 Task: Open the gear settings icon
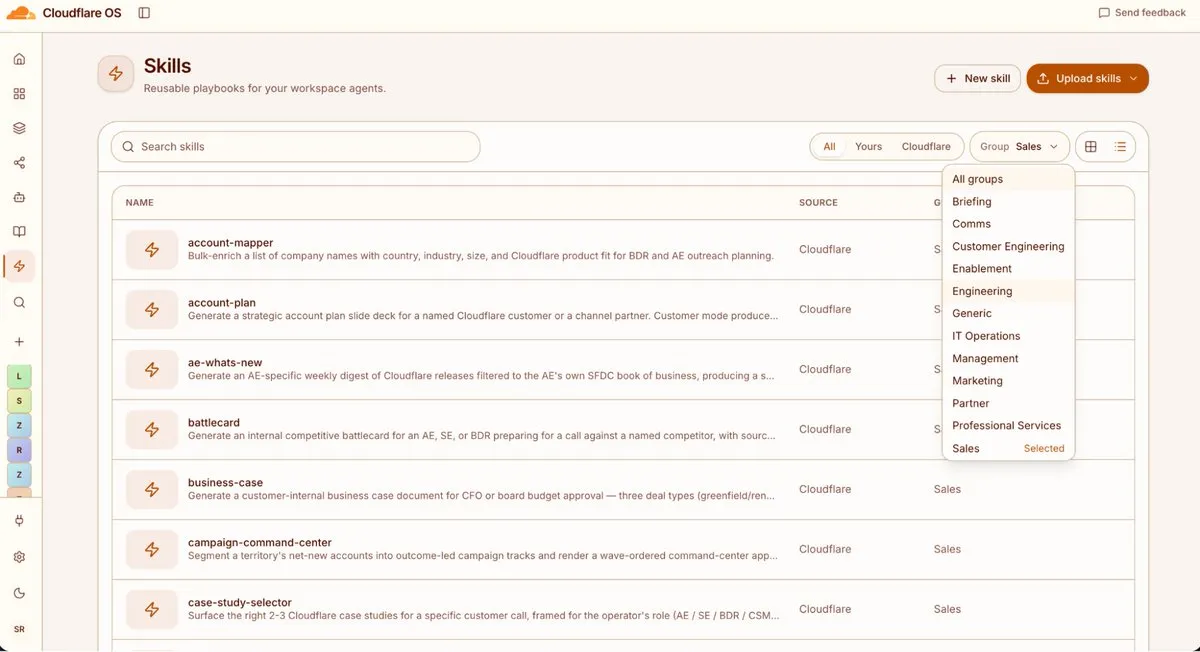19,557
